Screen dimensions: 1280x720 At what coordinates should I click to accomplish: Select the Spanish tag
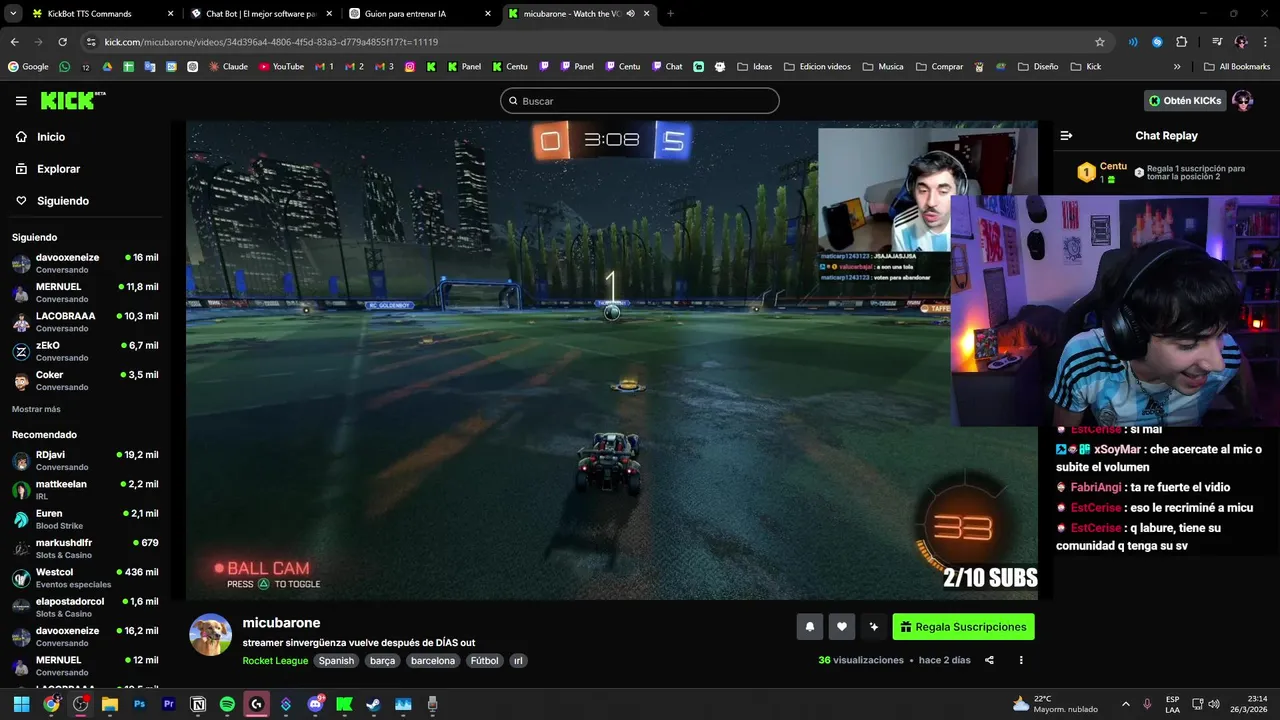point(336,661)
